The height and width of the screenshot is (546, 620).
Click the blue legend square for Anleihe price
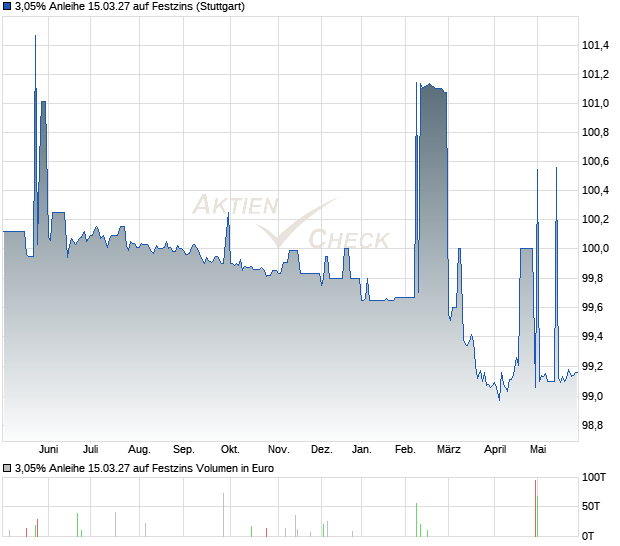[x=7, y=7]
